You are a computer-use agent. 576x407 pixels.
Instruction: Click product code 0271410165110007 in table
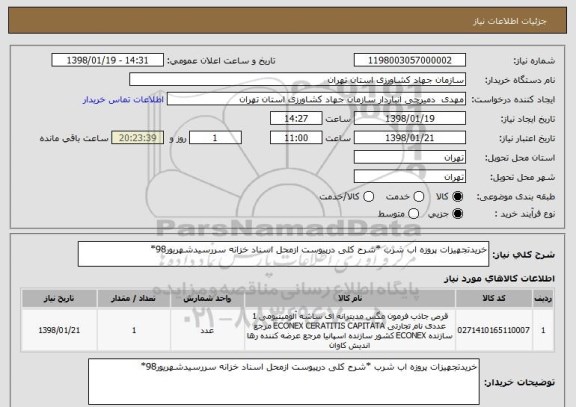point(493,330)
